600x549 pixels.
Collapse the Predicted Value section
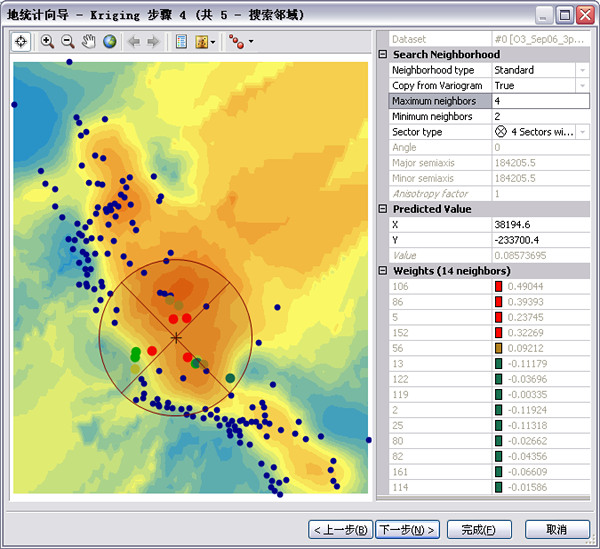383,209
